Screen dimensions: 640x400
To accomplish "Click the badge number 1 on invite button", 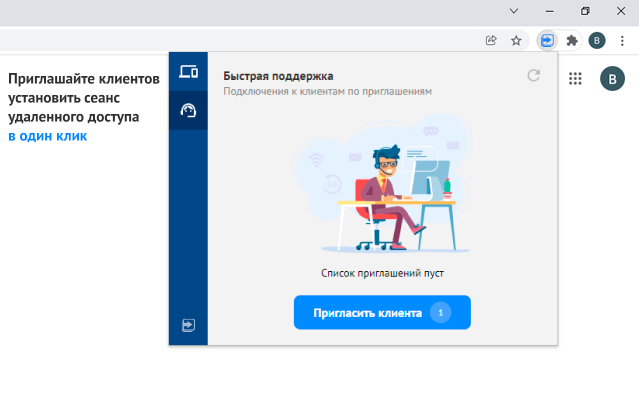I will 440,313.
